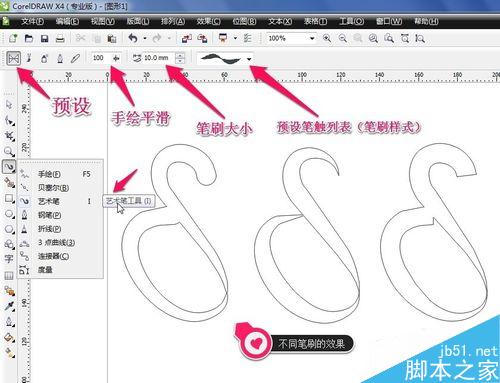Enable Brush mode on property bar
Image resolution: width=500 pixels, height=383 pixels.
(x=29, y=58)
